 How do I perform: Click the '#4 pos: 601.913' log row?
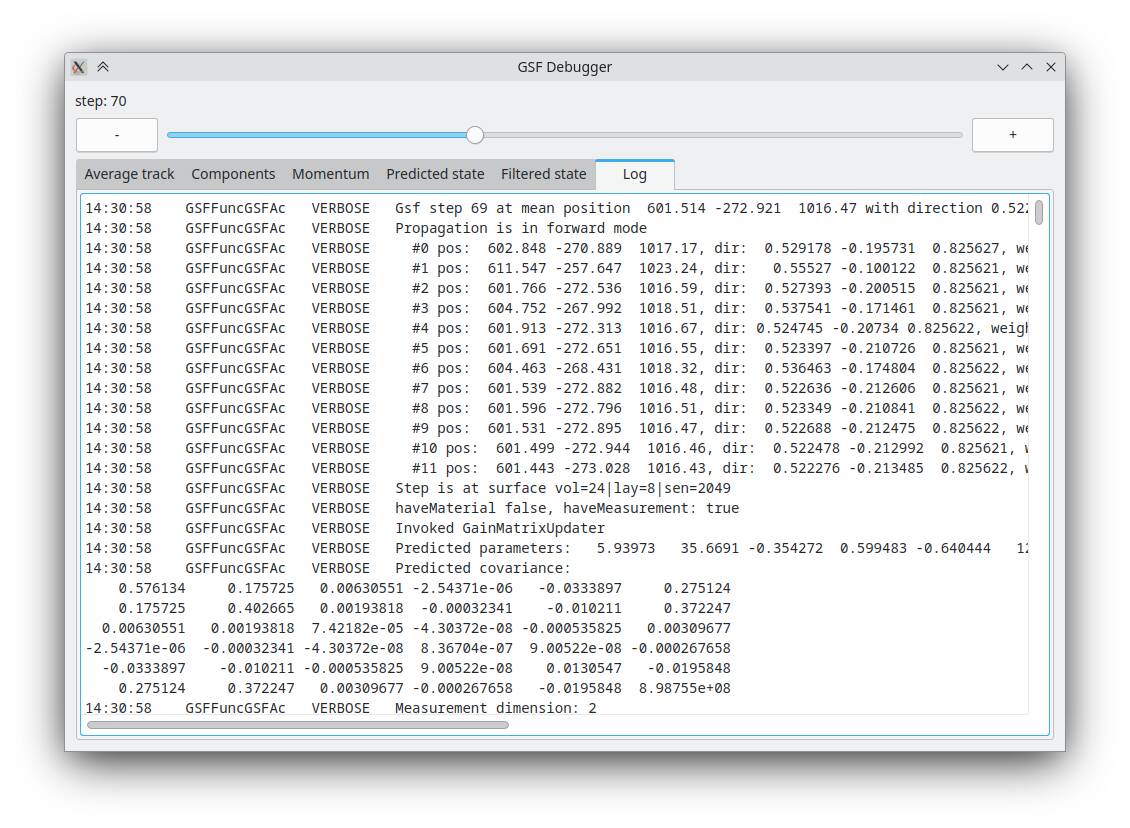coord(556,328)
